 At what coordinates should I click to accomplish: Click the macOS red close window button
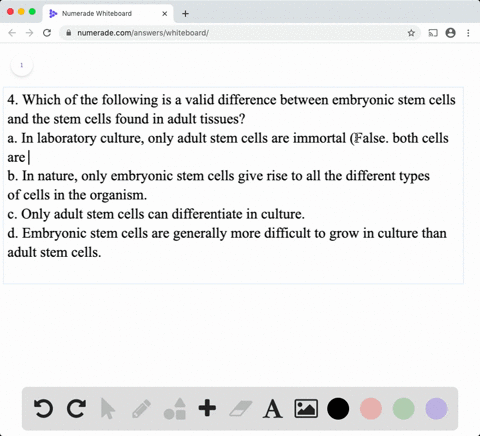pos(10,12)
